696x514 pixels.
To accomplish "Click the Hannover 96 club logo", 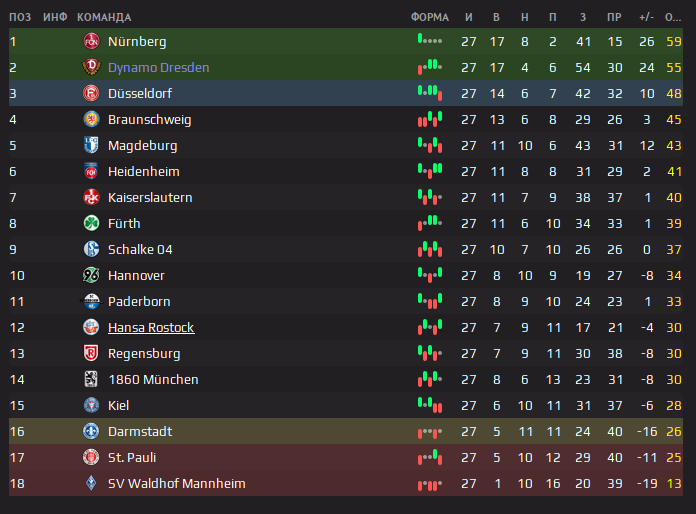I will pyautogui.click(x=91, y=275).
